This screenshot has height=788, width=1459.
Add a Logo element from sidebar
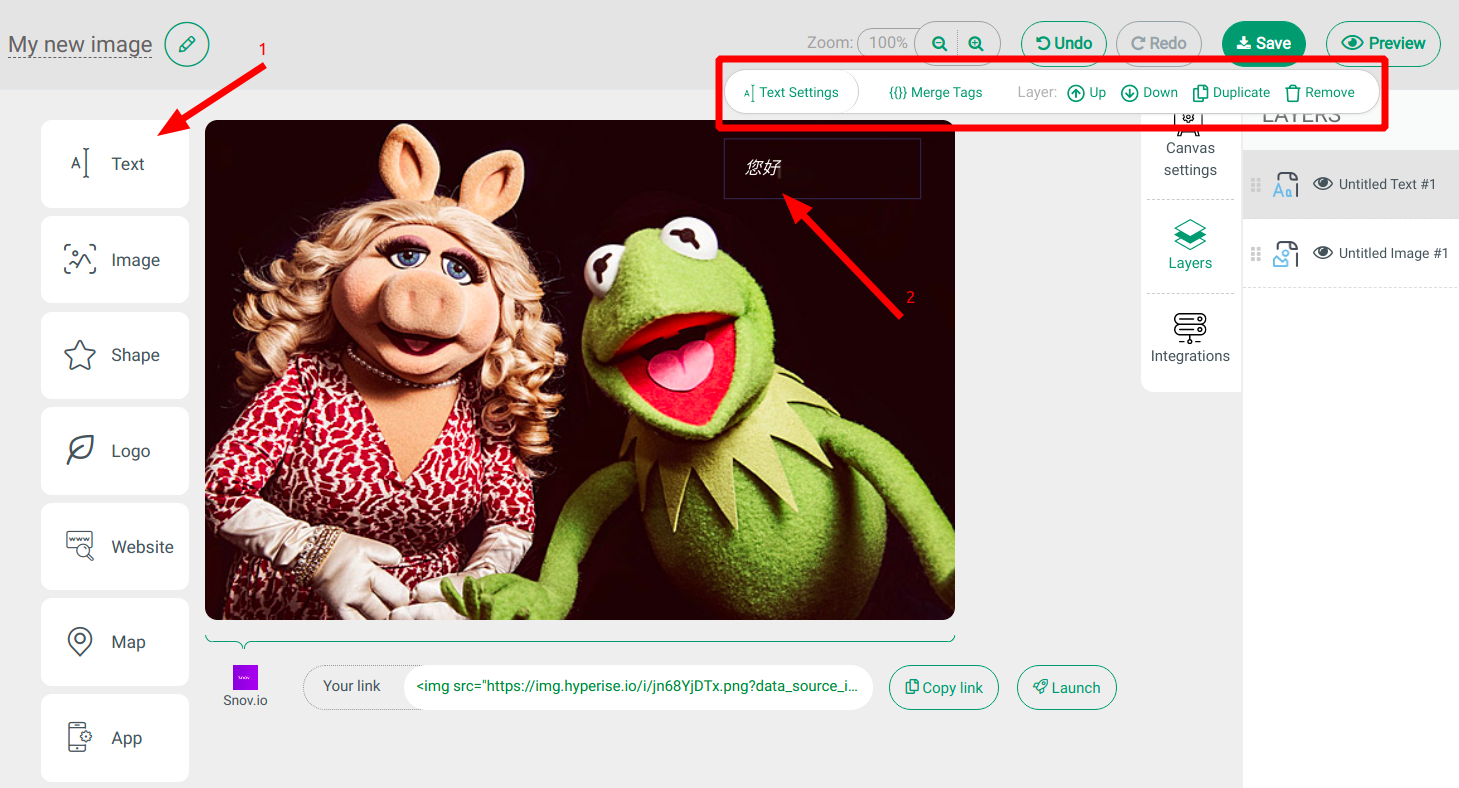[x=115, y=451]
